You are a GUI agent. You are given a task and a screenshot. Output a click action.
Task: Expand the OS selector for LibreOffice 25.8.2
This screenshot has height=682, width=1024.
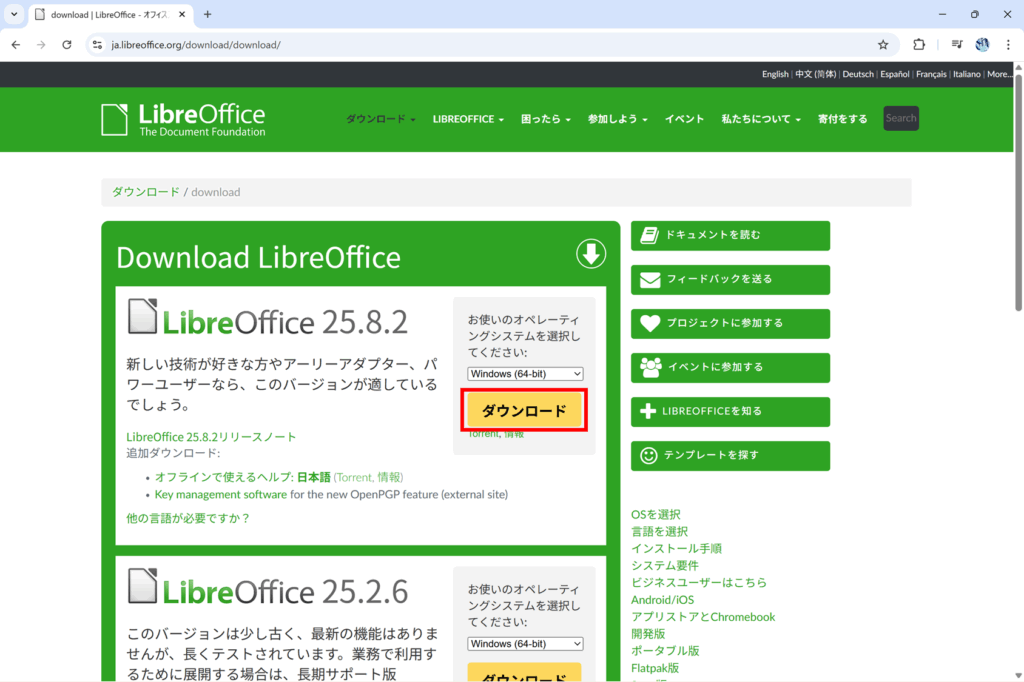click(525, 374)
